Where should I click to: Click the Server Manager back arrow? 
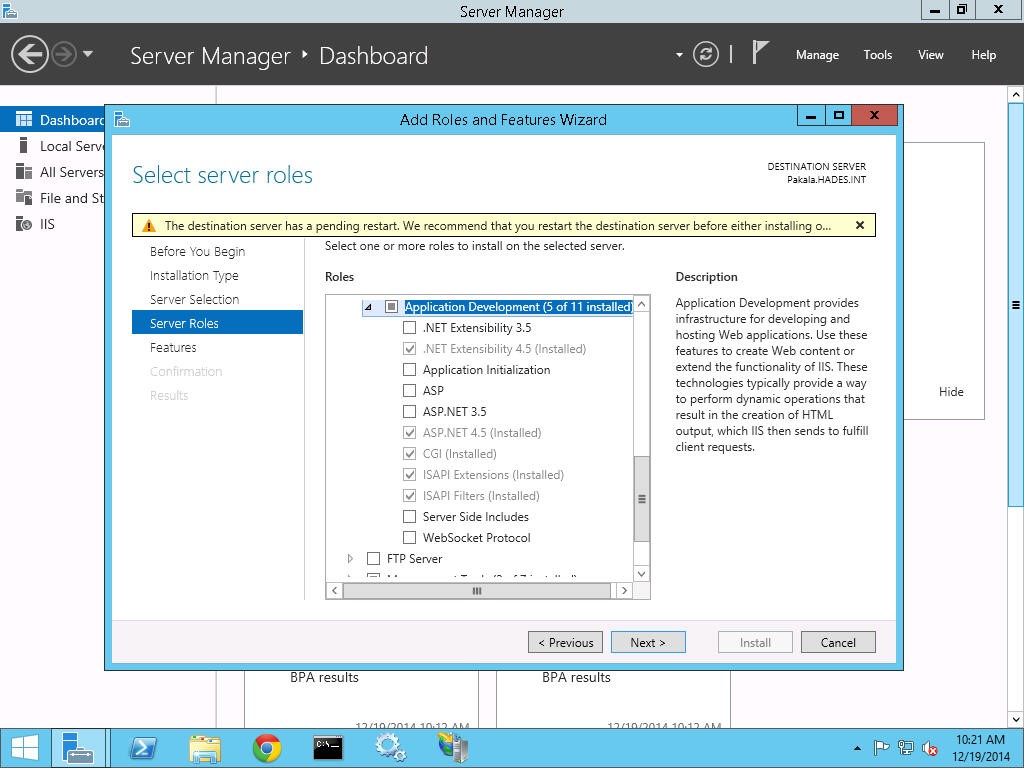tap(29, 54)
